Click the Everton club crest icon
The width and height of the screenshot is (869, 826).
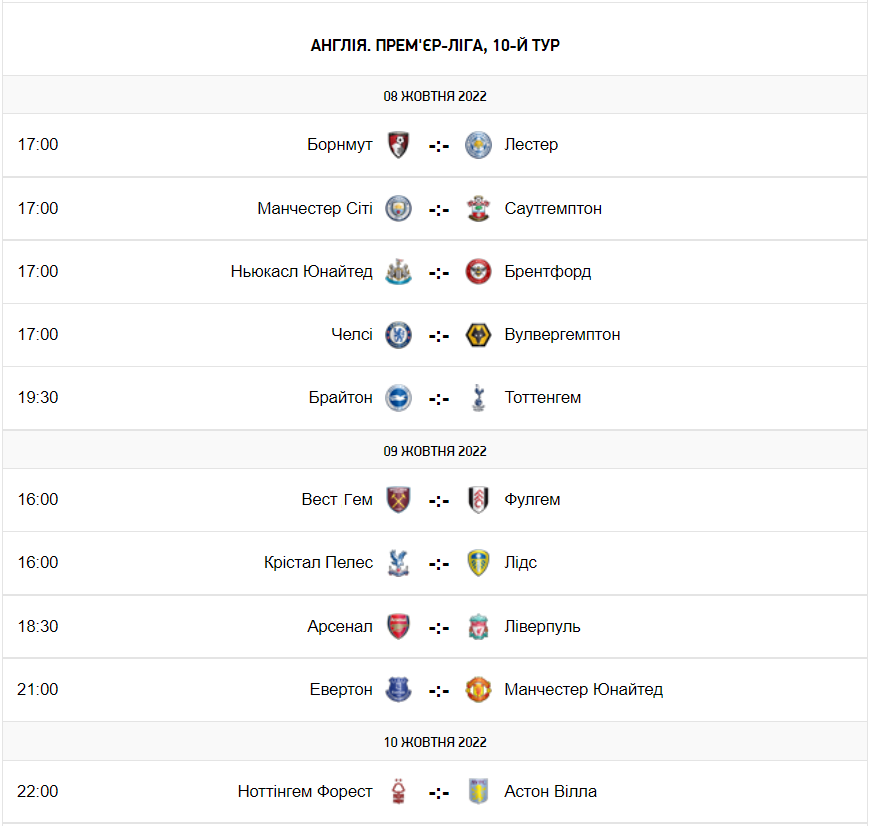399,690
